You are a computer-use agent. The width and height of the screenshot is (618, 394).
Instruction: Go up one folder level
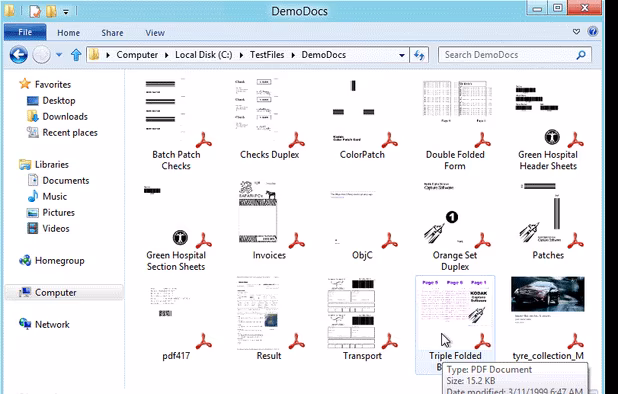coord(76,55)
